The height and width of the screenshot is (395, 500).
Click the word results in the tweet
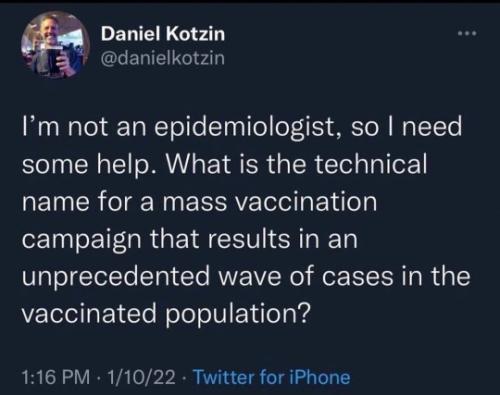tap(249, 240)
